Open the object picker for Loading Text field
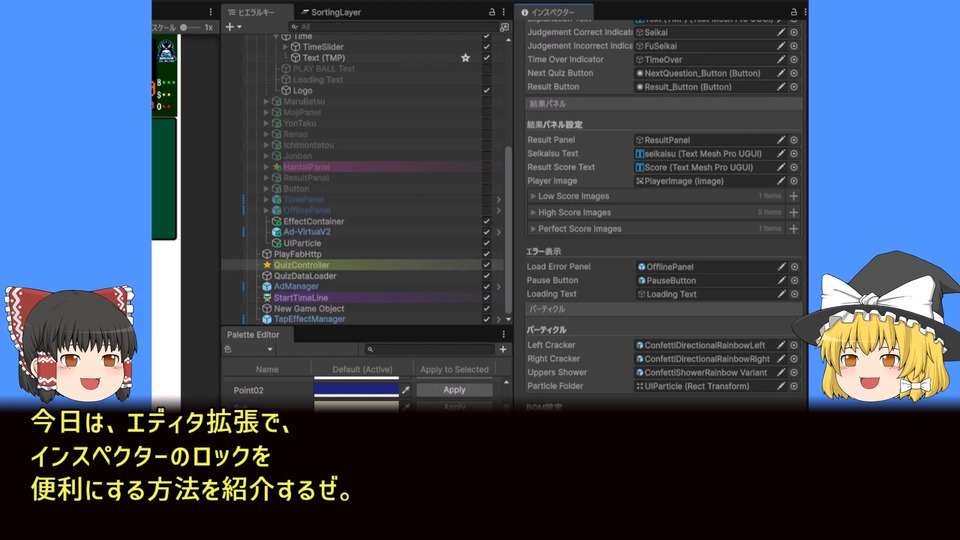 (x=794, y=294)
